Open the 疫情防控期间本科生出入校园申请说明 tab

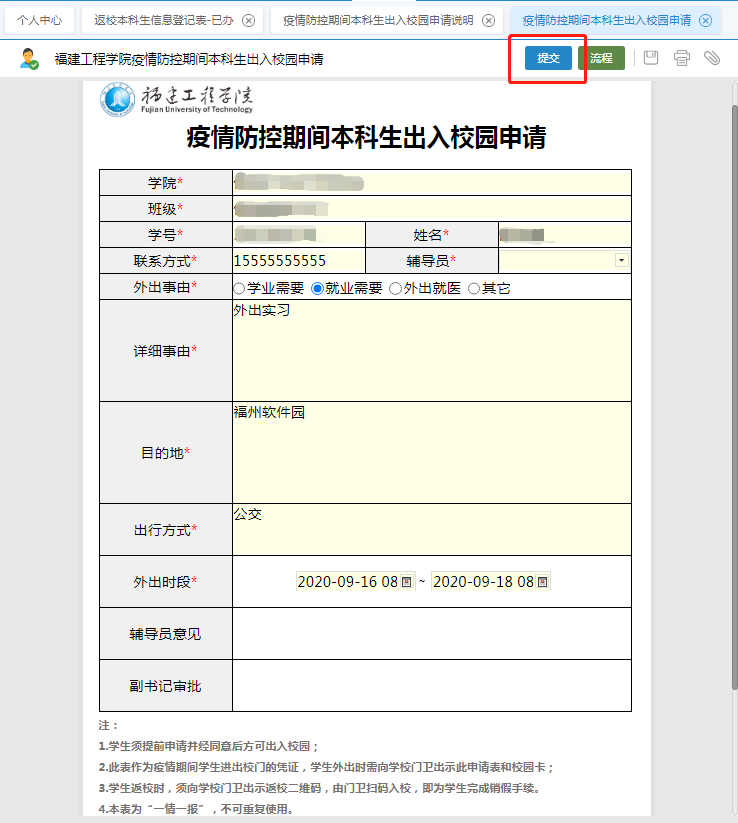378,20
